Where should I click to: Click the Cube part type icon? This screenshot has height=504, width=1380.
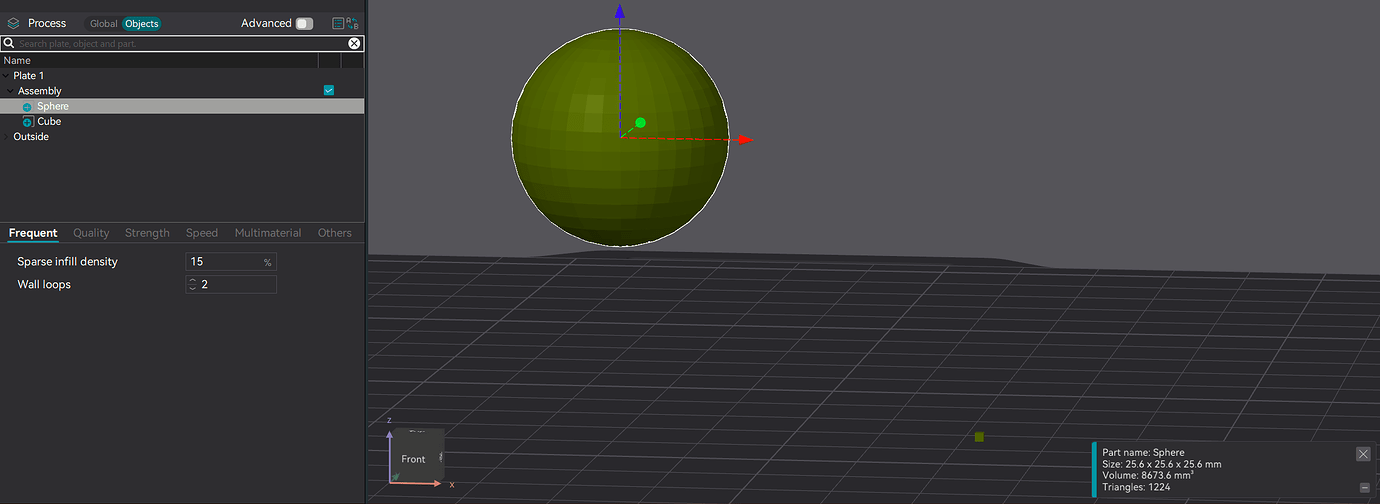tap(27, 121)
